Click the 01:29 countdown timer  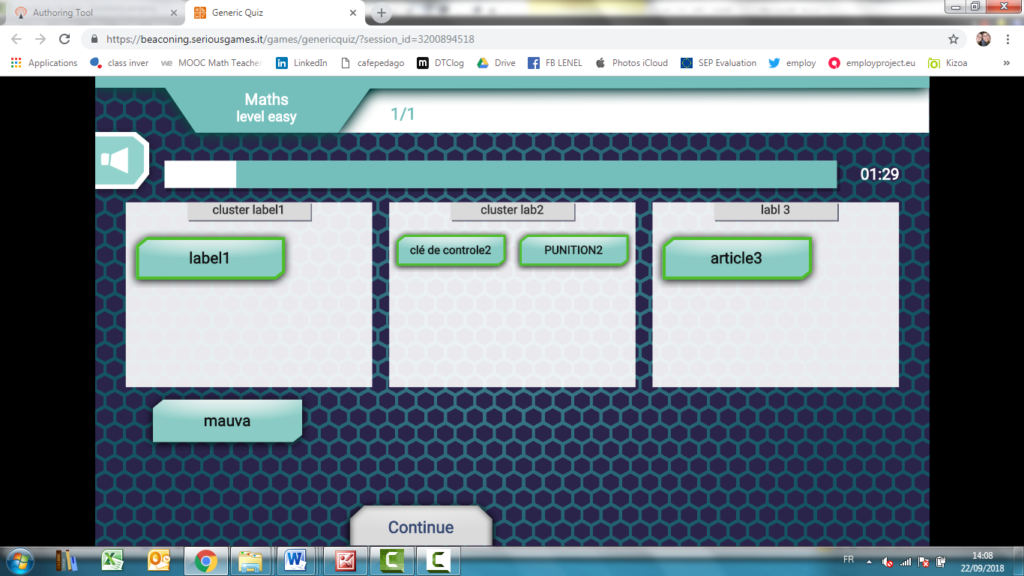879,174
